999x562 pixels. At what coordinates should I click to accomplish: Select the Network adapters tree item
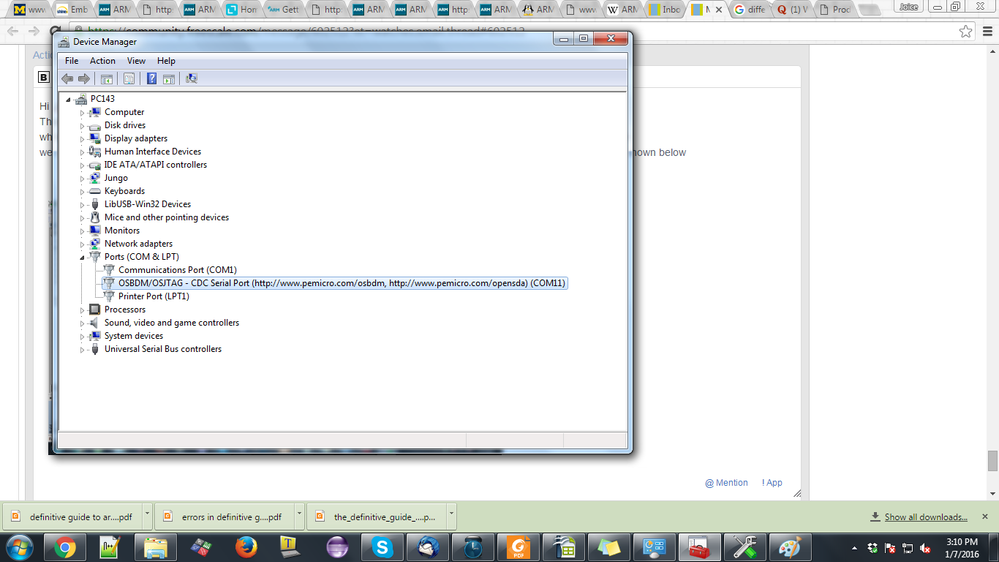pos(138,243)
